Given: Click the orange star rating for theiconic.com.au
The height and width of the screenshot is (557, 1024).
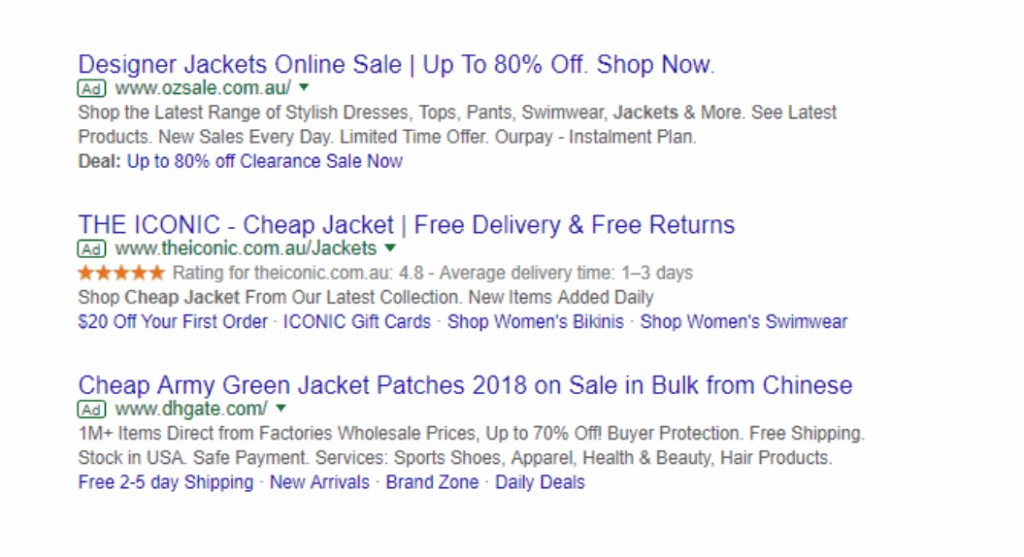Looking at the screenshot, I should pos(121,273).
